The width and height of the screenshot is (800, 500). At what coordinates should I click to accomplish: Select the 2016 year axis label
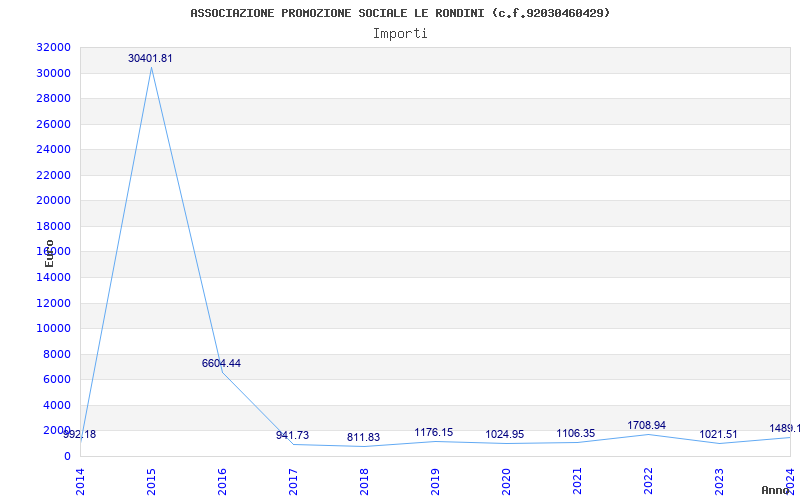[x=222, y=482]
